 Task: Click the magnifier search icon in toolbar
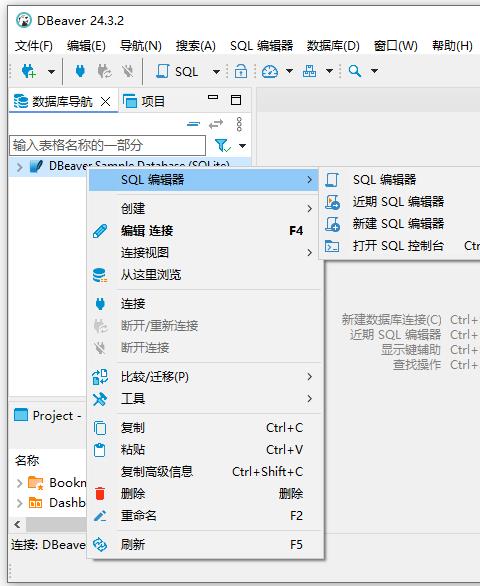click(x=354, y=71)
